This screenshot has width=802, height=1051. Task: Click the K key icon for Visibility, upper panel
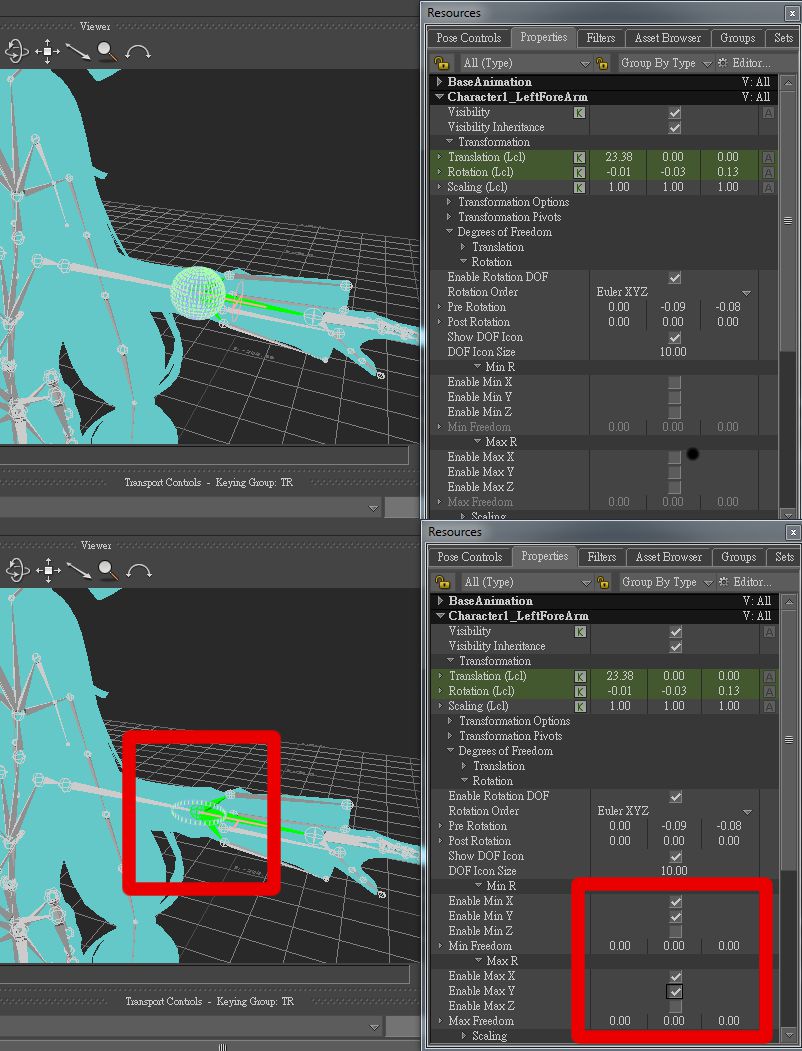(579, 113)
